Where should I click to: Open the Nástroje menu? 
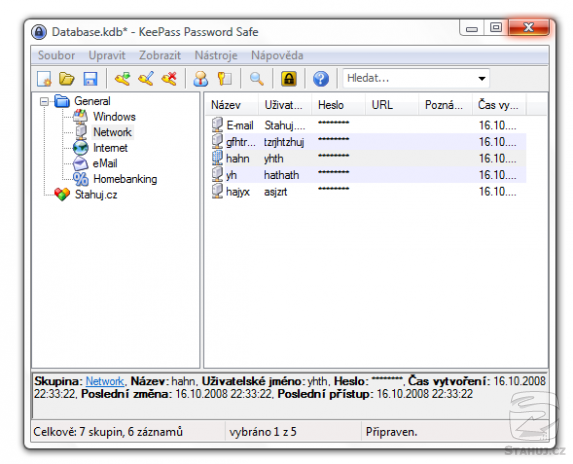point(216,55)
